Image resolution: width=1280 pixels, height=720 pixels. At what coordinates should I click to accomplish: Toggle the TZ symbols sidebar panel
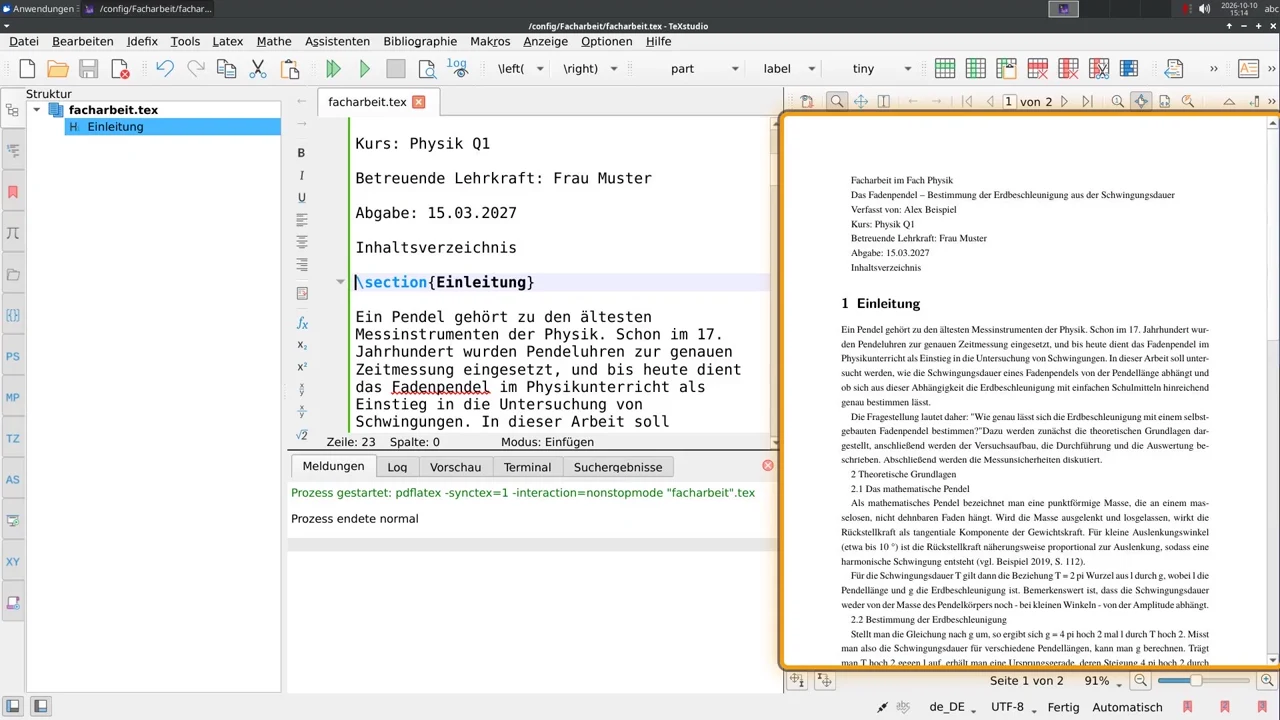pyautogui.click(x=13, y=439)
